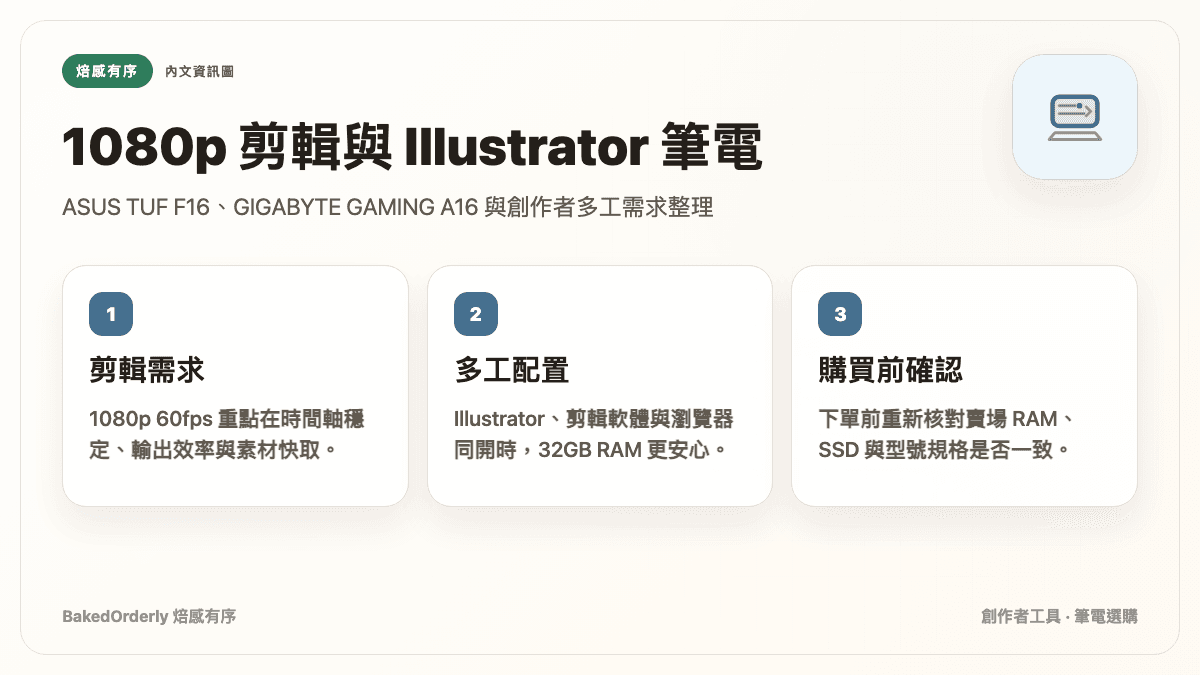
Task: Select the 內文資訊圖 label
Action: pos(200,71)
